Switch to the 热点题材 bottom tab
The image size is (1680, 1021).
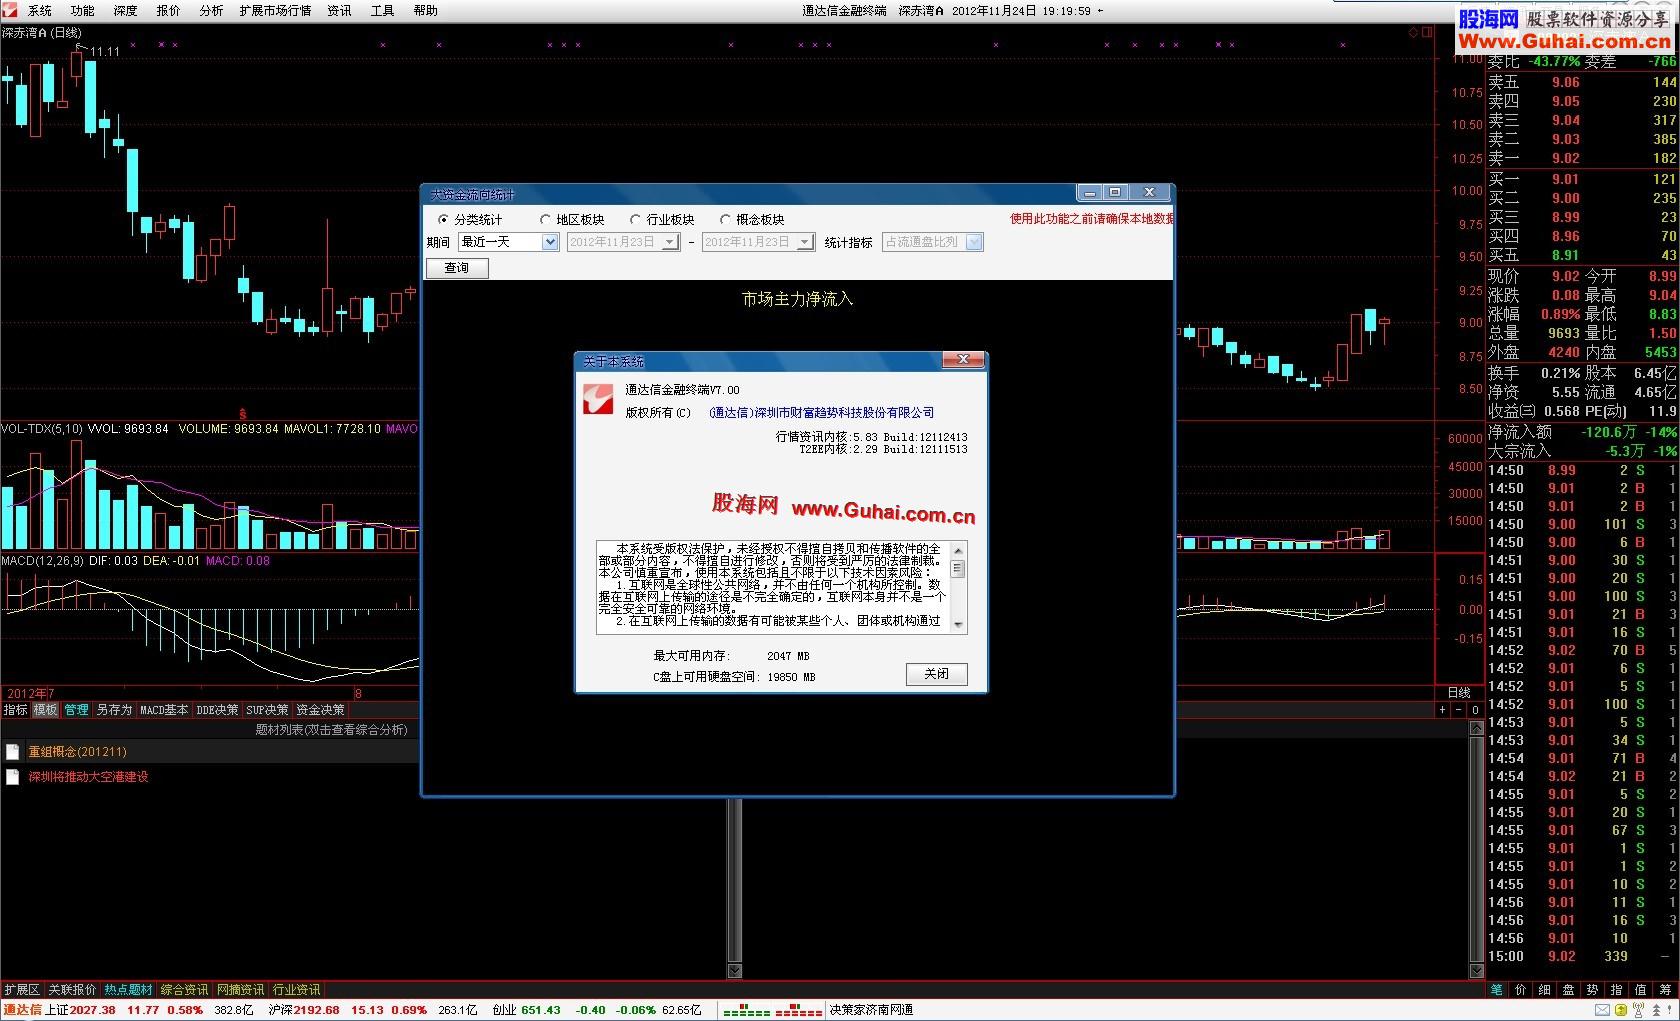[128, 989]
